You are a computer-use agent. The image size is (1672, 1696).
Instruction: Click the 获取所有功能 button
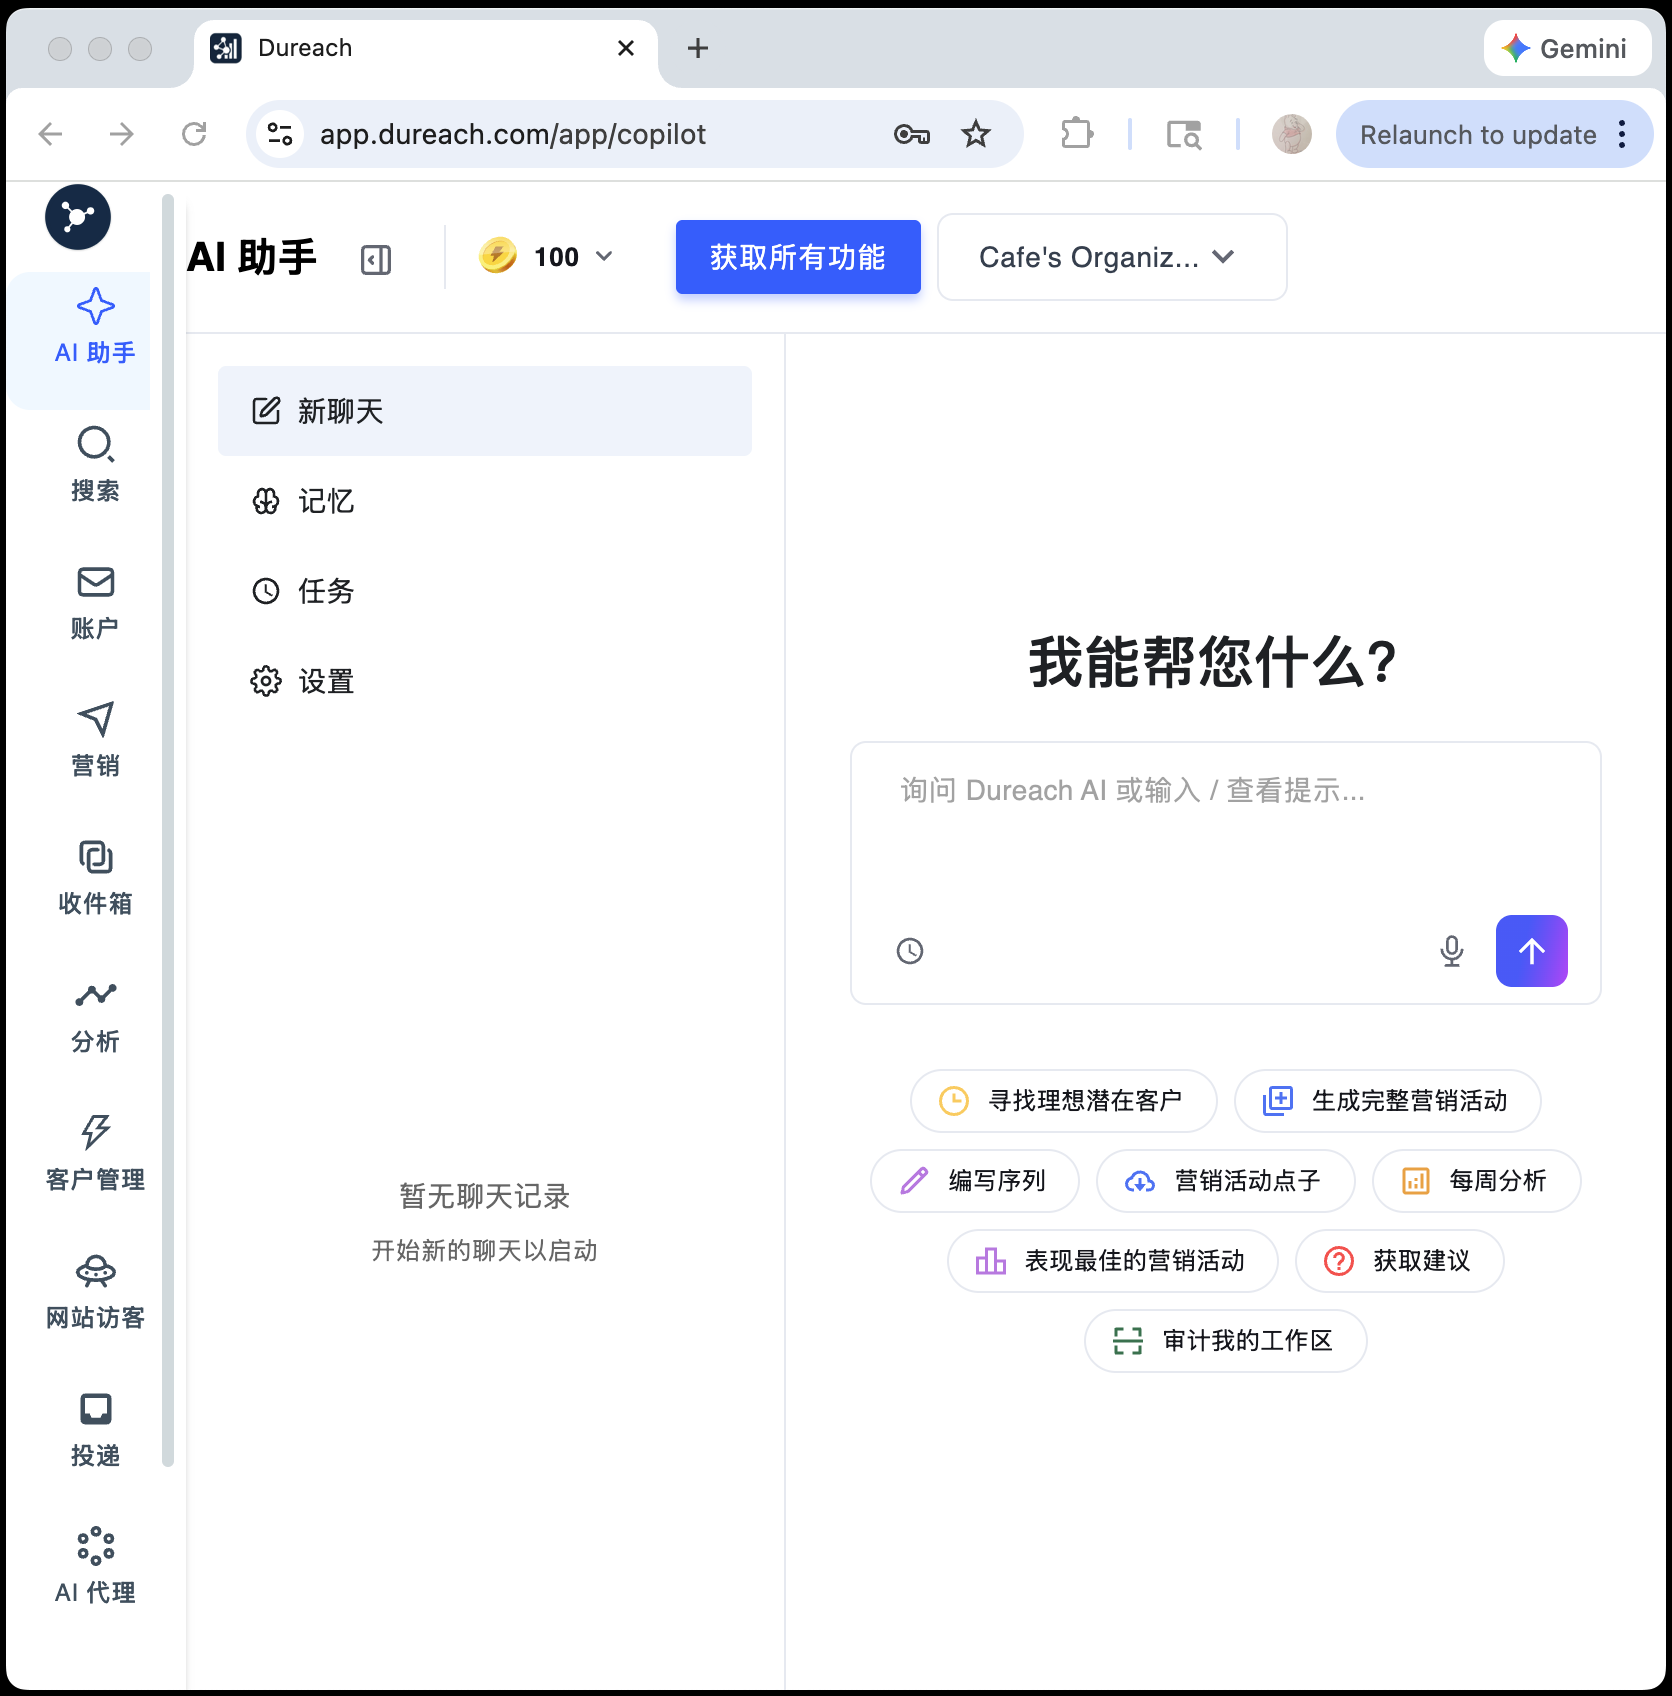point(798,257)
